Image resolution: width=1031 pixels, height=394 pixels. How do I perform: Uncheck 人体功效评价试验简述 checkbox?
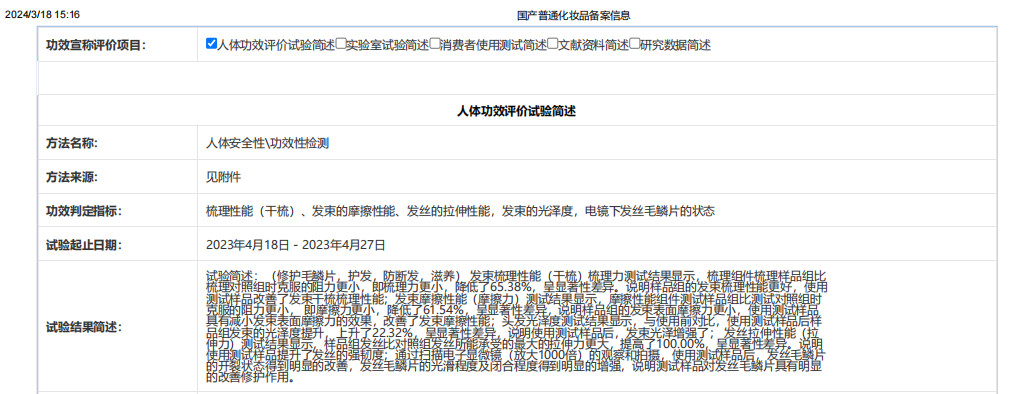point(211,43)
